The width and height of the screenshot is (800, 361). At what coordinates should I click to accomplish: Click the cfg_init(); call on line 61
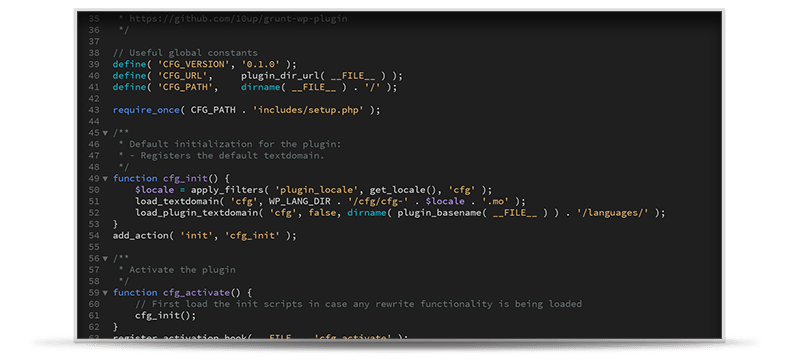(x=166, y=315)
